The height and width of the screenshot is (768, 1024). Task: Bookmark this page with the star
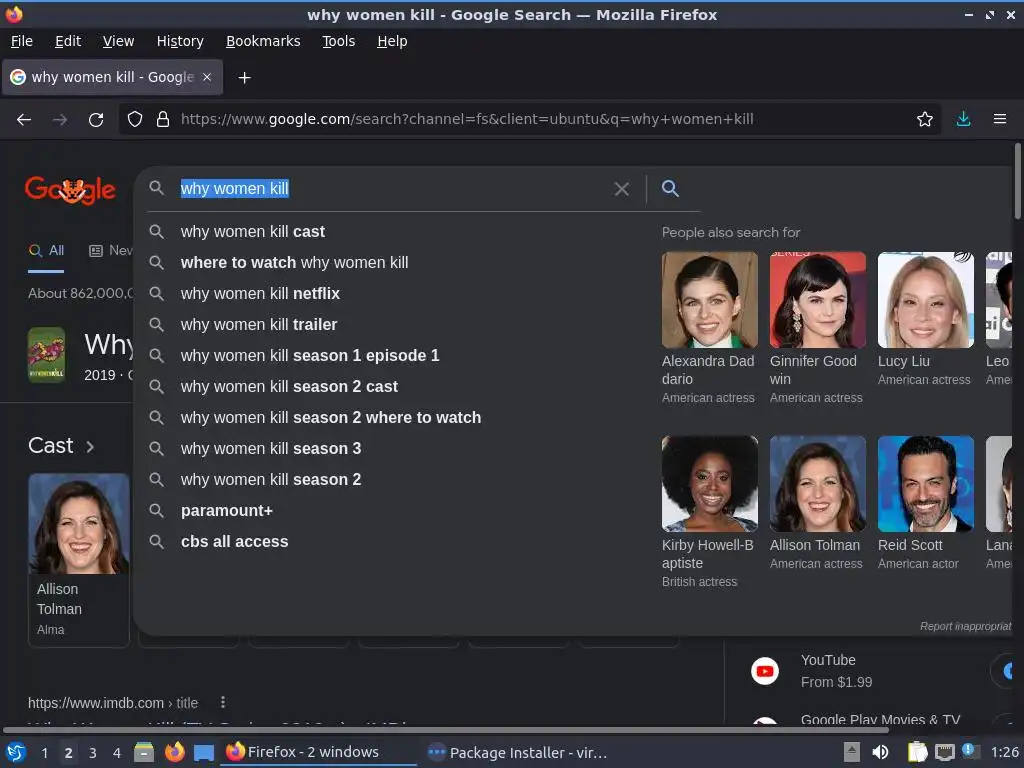coord(924,120)
